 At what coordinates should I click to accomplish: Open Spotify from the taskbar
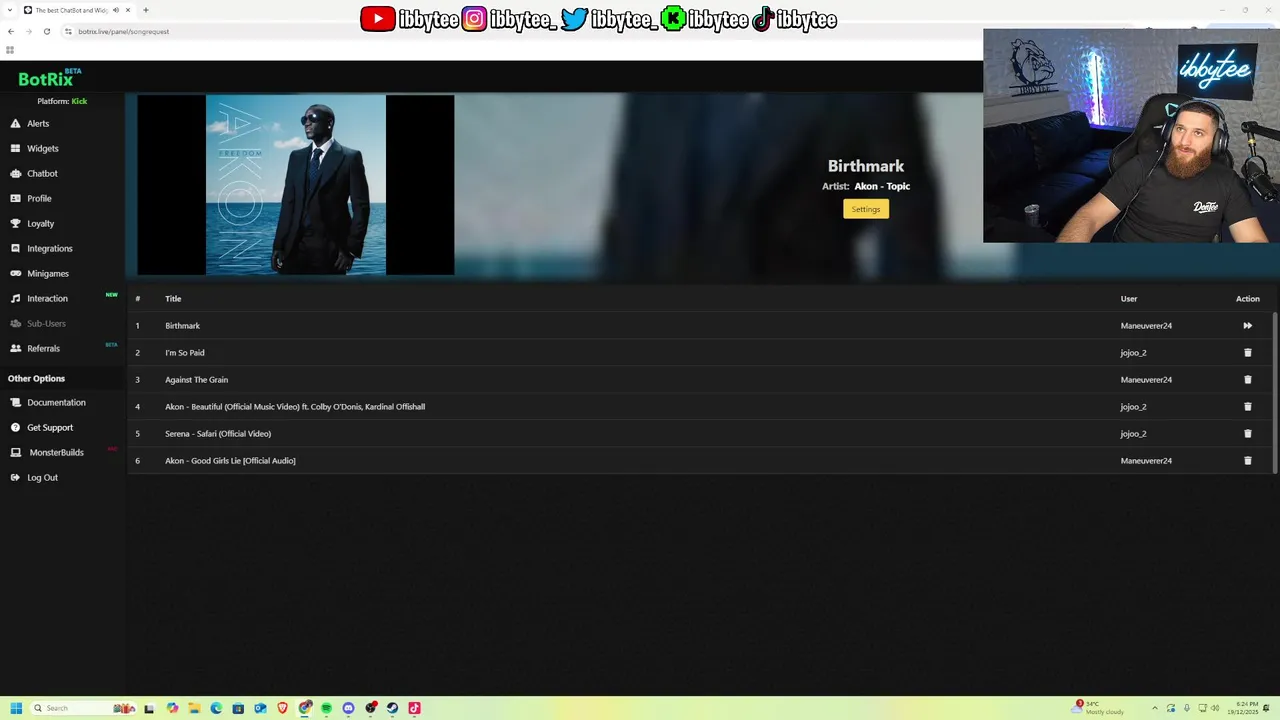(326, 708)
